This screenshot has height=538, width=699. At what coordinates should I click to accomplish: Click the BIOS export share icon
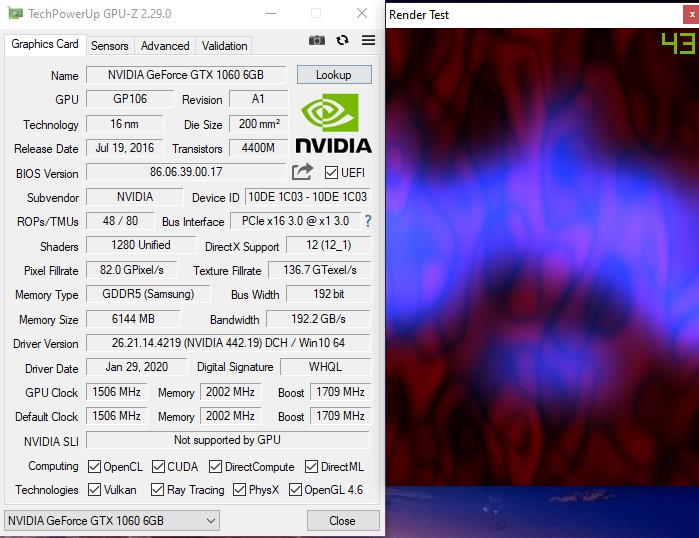tap(302, 172)
